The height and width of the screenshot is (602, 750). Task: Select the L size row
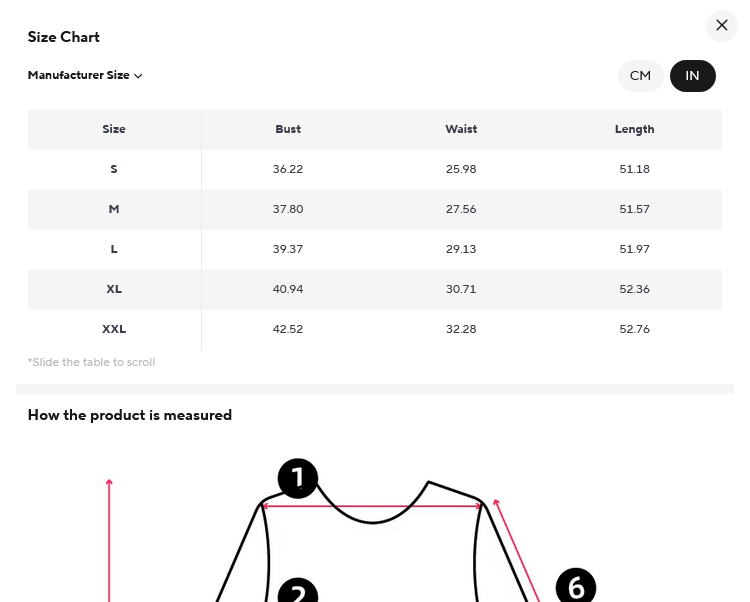coord(114,249)
